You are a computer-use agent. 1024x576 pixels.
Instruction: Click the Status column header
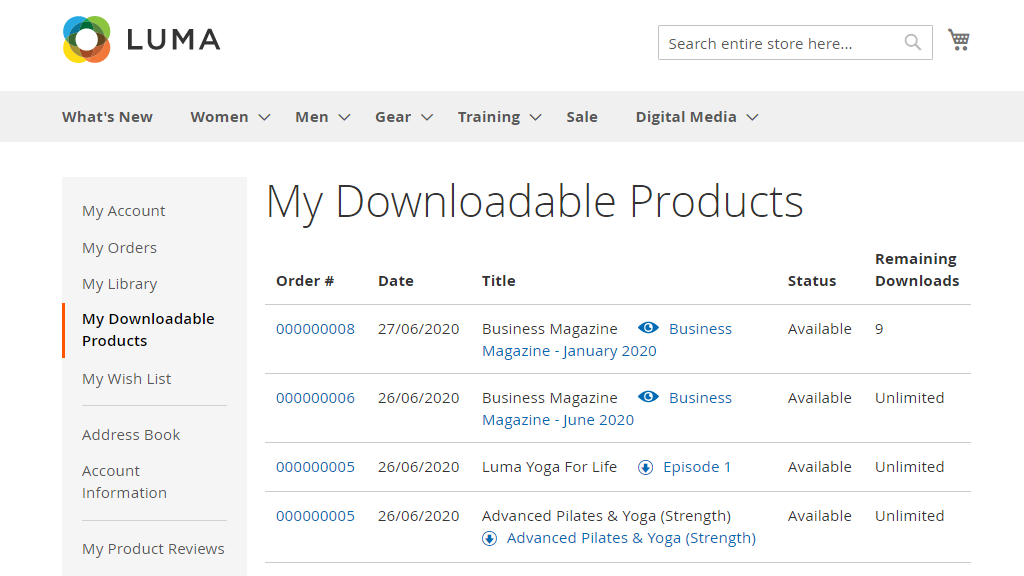tap(812, 281)
